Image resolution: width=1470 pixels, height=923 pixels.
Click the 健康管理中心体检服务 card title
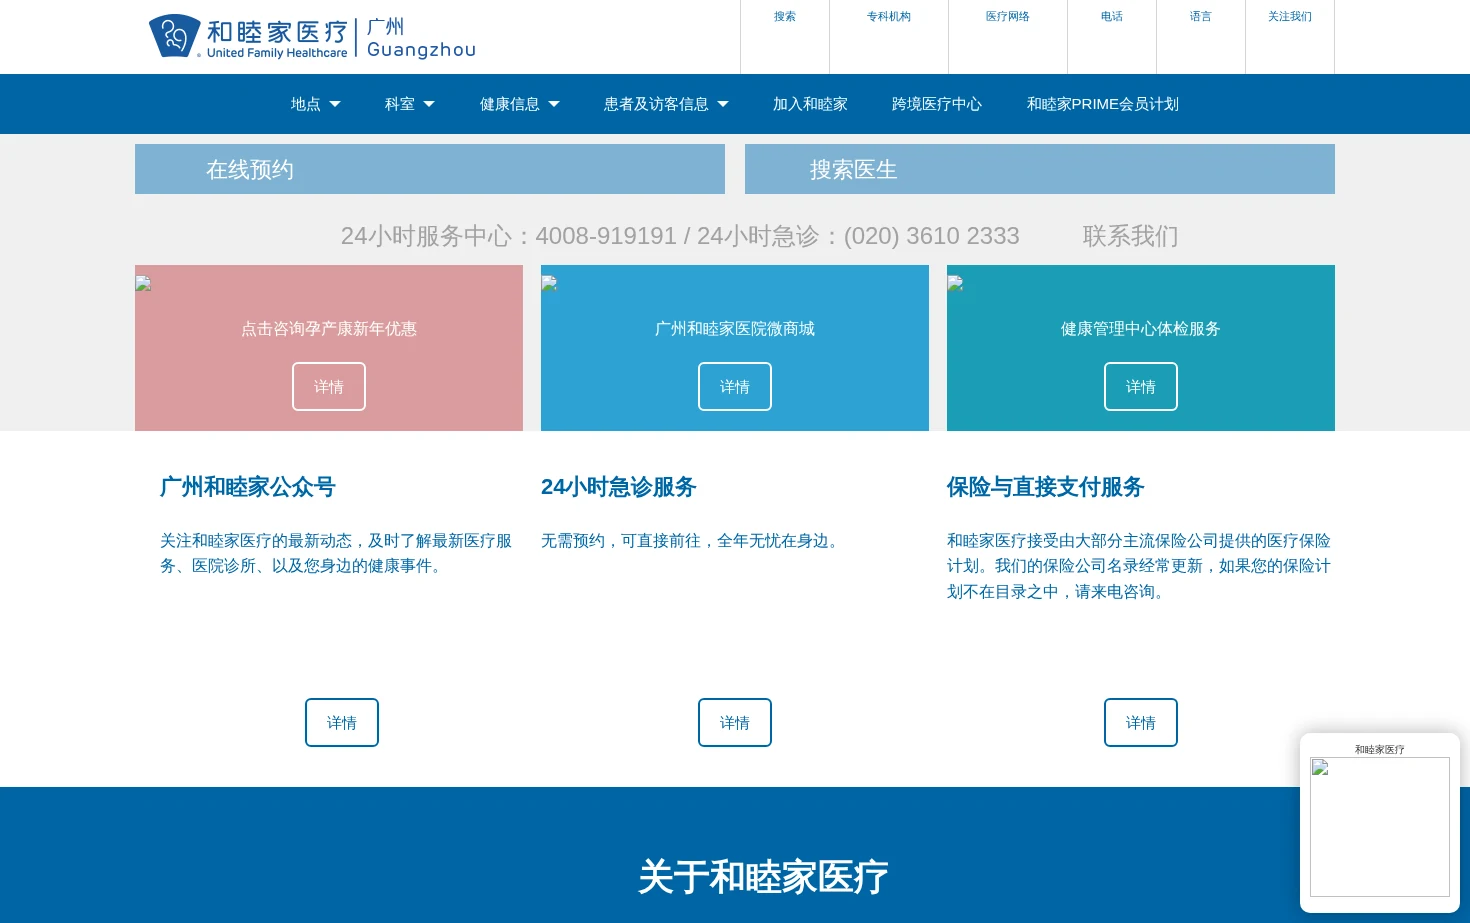tap(1141, 329)
